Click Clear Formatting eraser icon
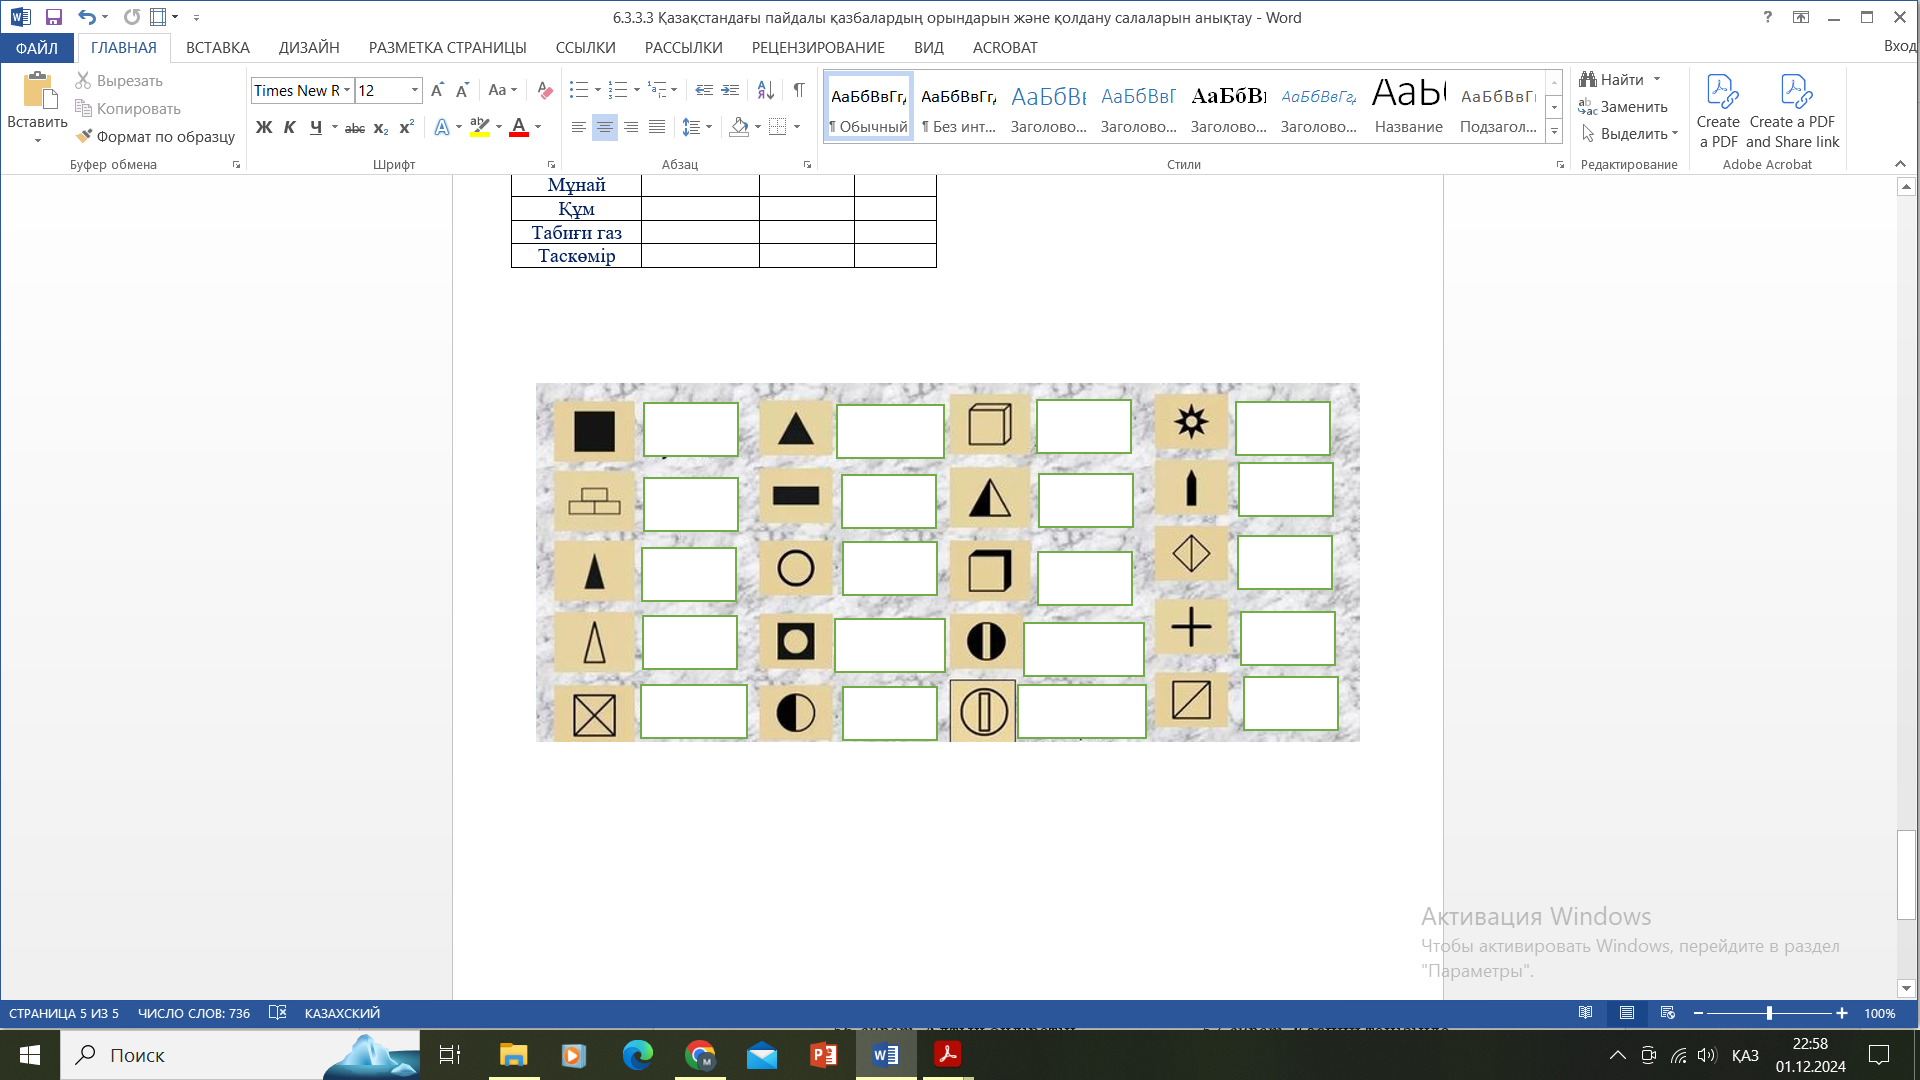 tap(544, 90)
